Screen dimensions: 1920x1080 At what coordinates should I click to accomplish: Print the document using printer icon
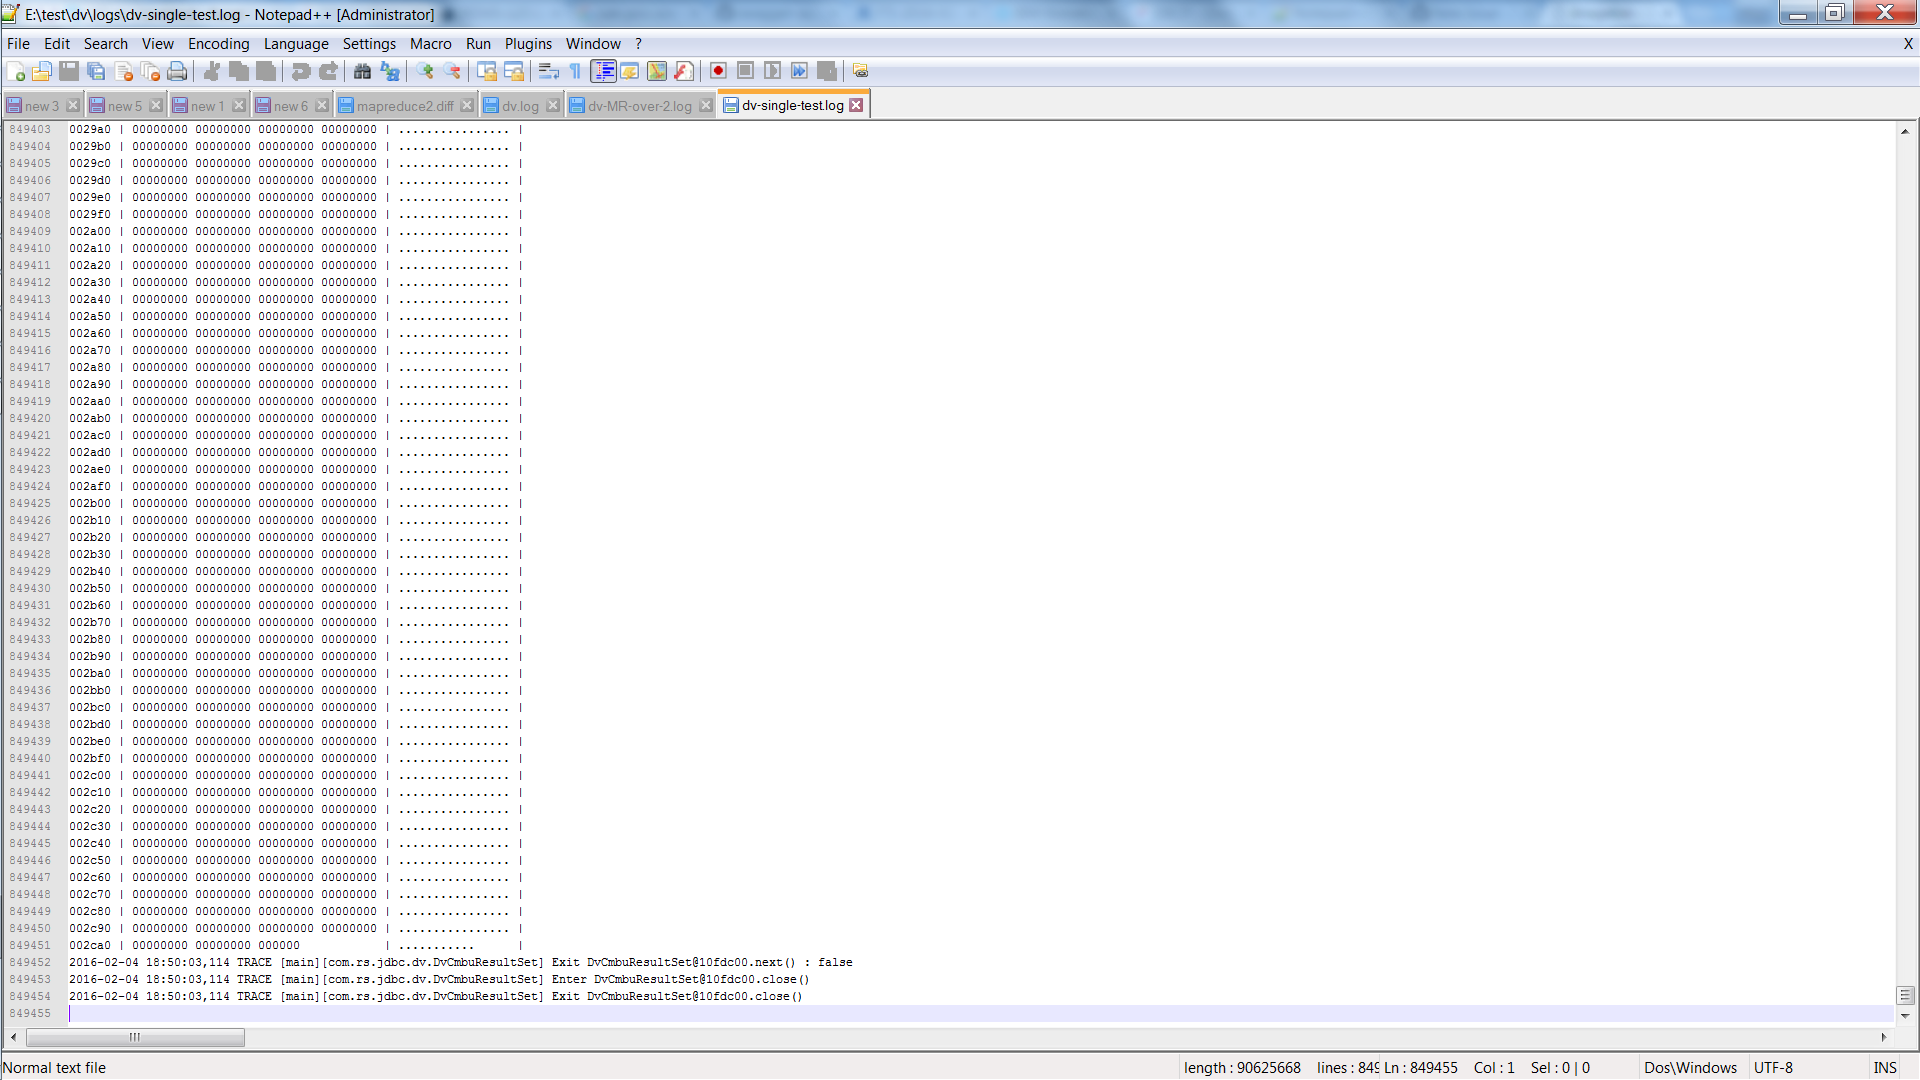[x=178, y=71]
